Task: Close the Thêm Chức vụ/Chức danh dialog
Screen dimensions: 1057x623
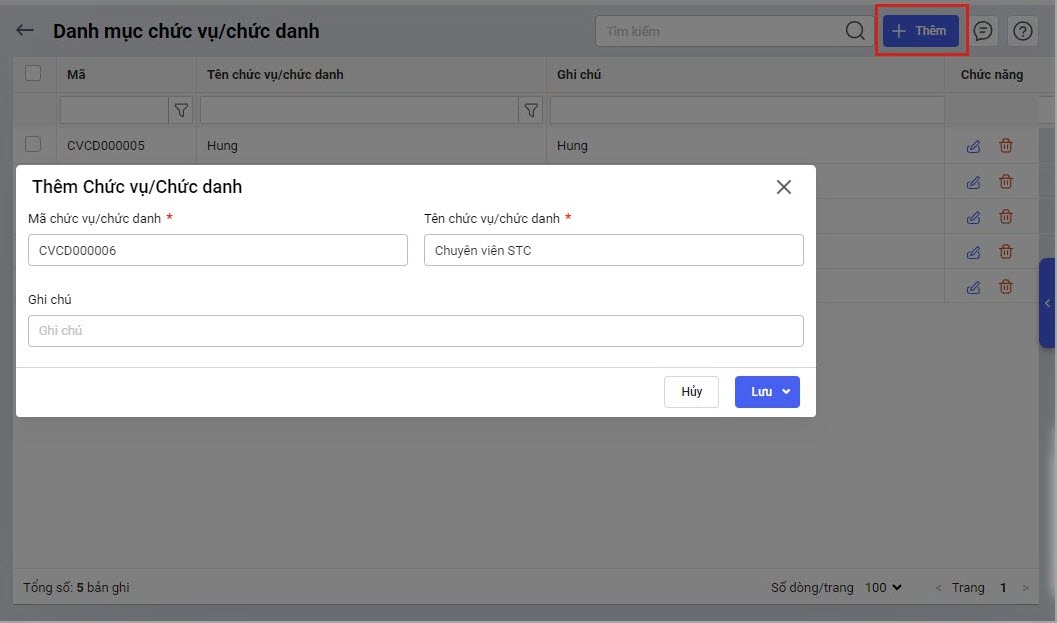Action: coord(784,187)
